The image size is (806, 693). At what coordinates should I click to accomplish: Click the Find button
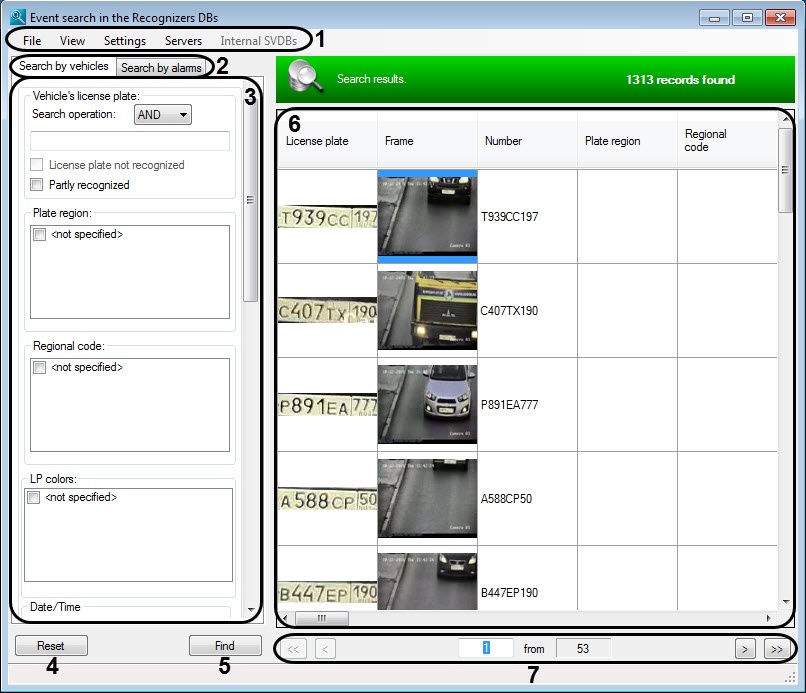225,646
